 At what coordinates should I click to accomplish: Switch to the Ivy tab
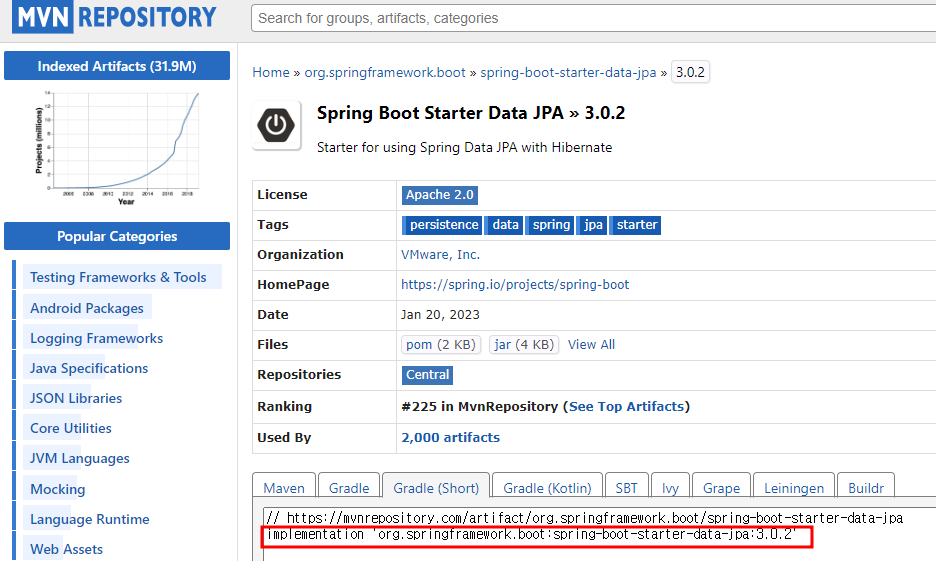670,488
